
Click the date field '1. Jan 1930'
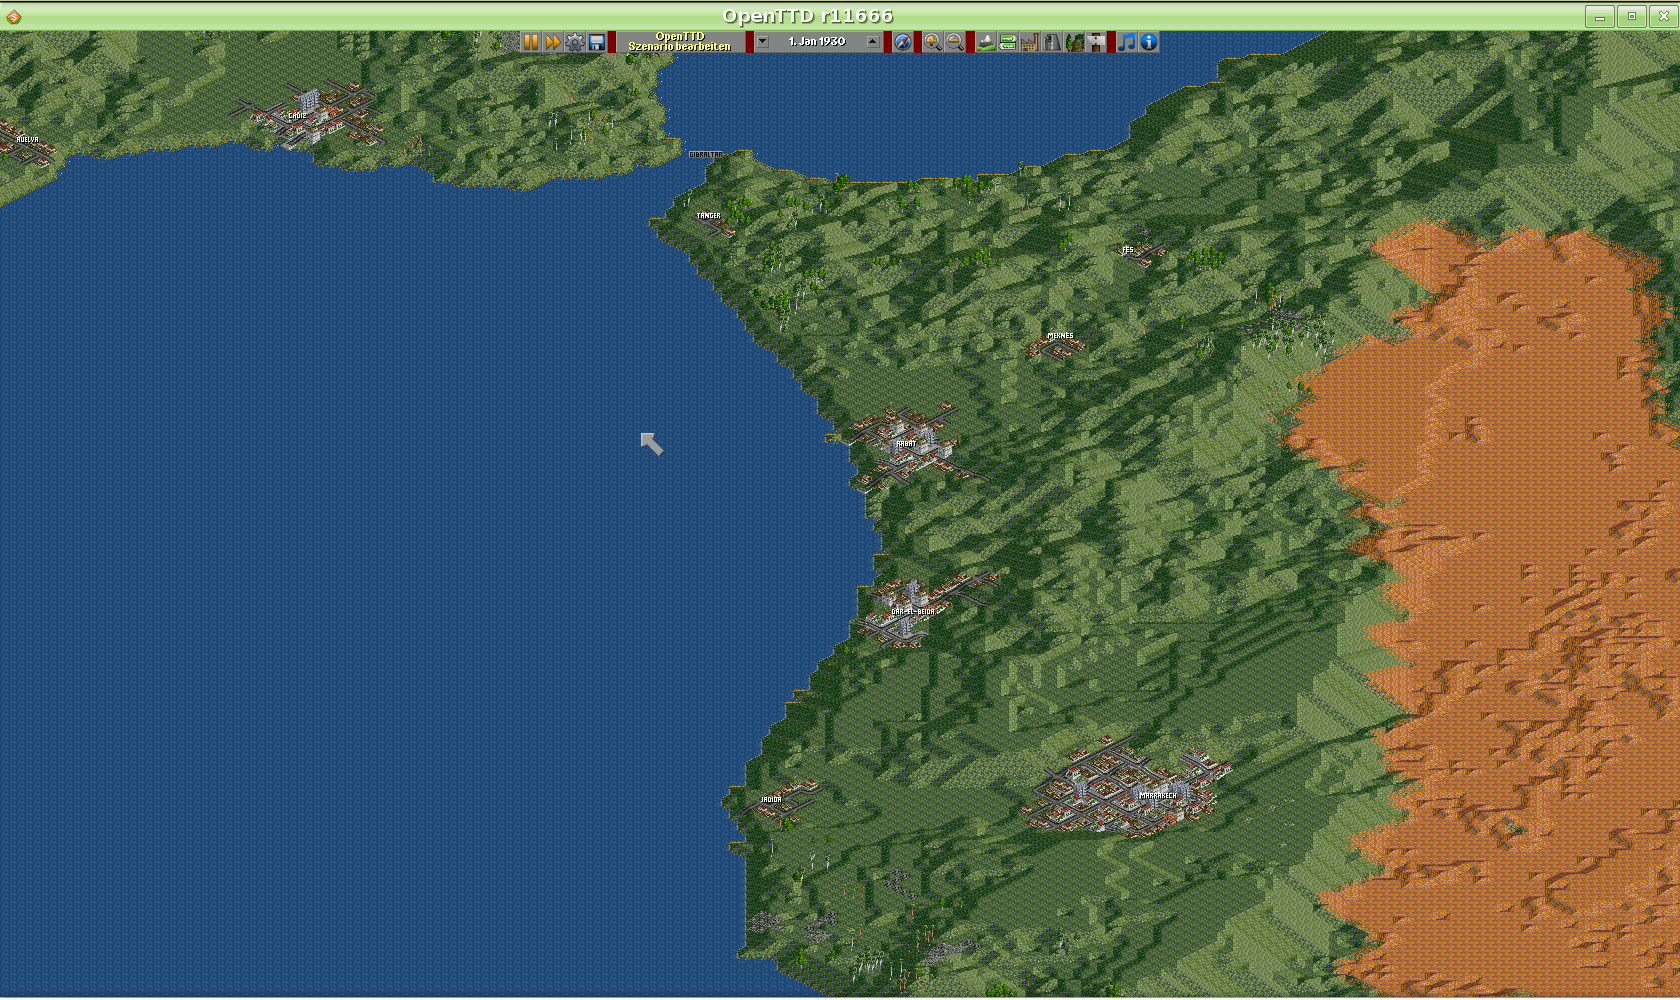pos(817,42)
